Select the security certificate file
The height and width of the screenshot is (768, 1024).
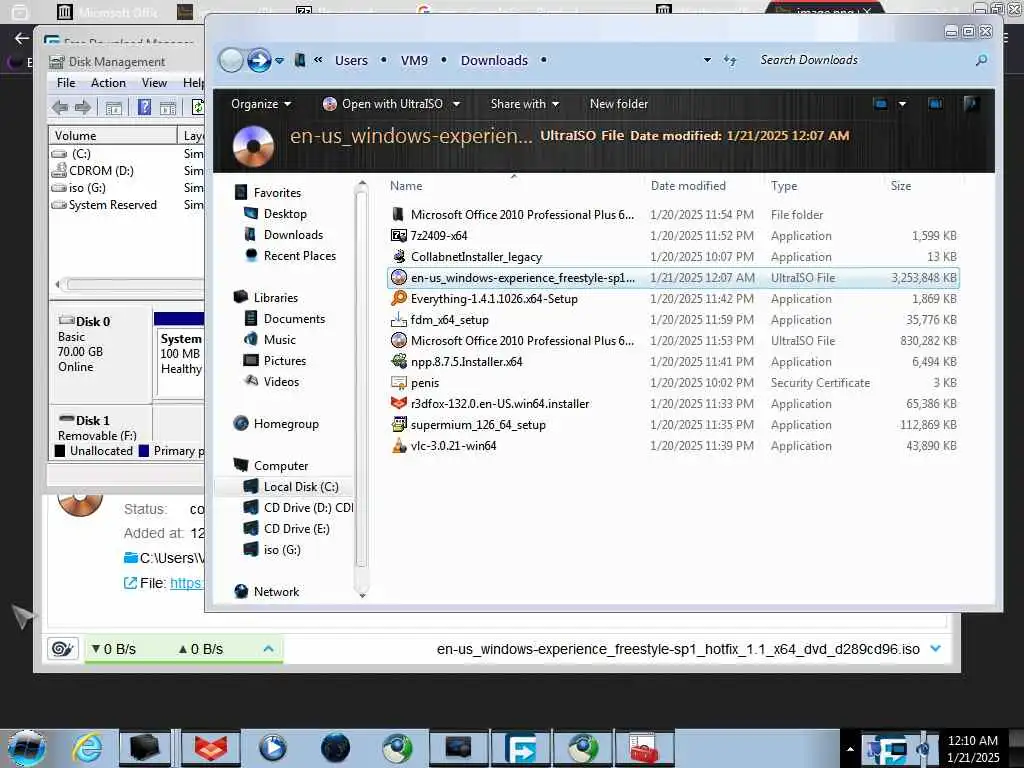tap(673, 383)
